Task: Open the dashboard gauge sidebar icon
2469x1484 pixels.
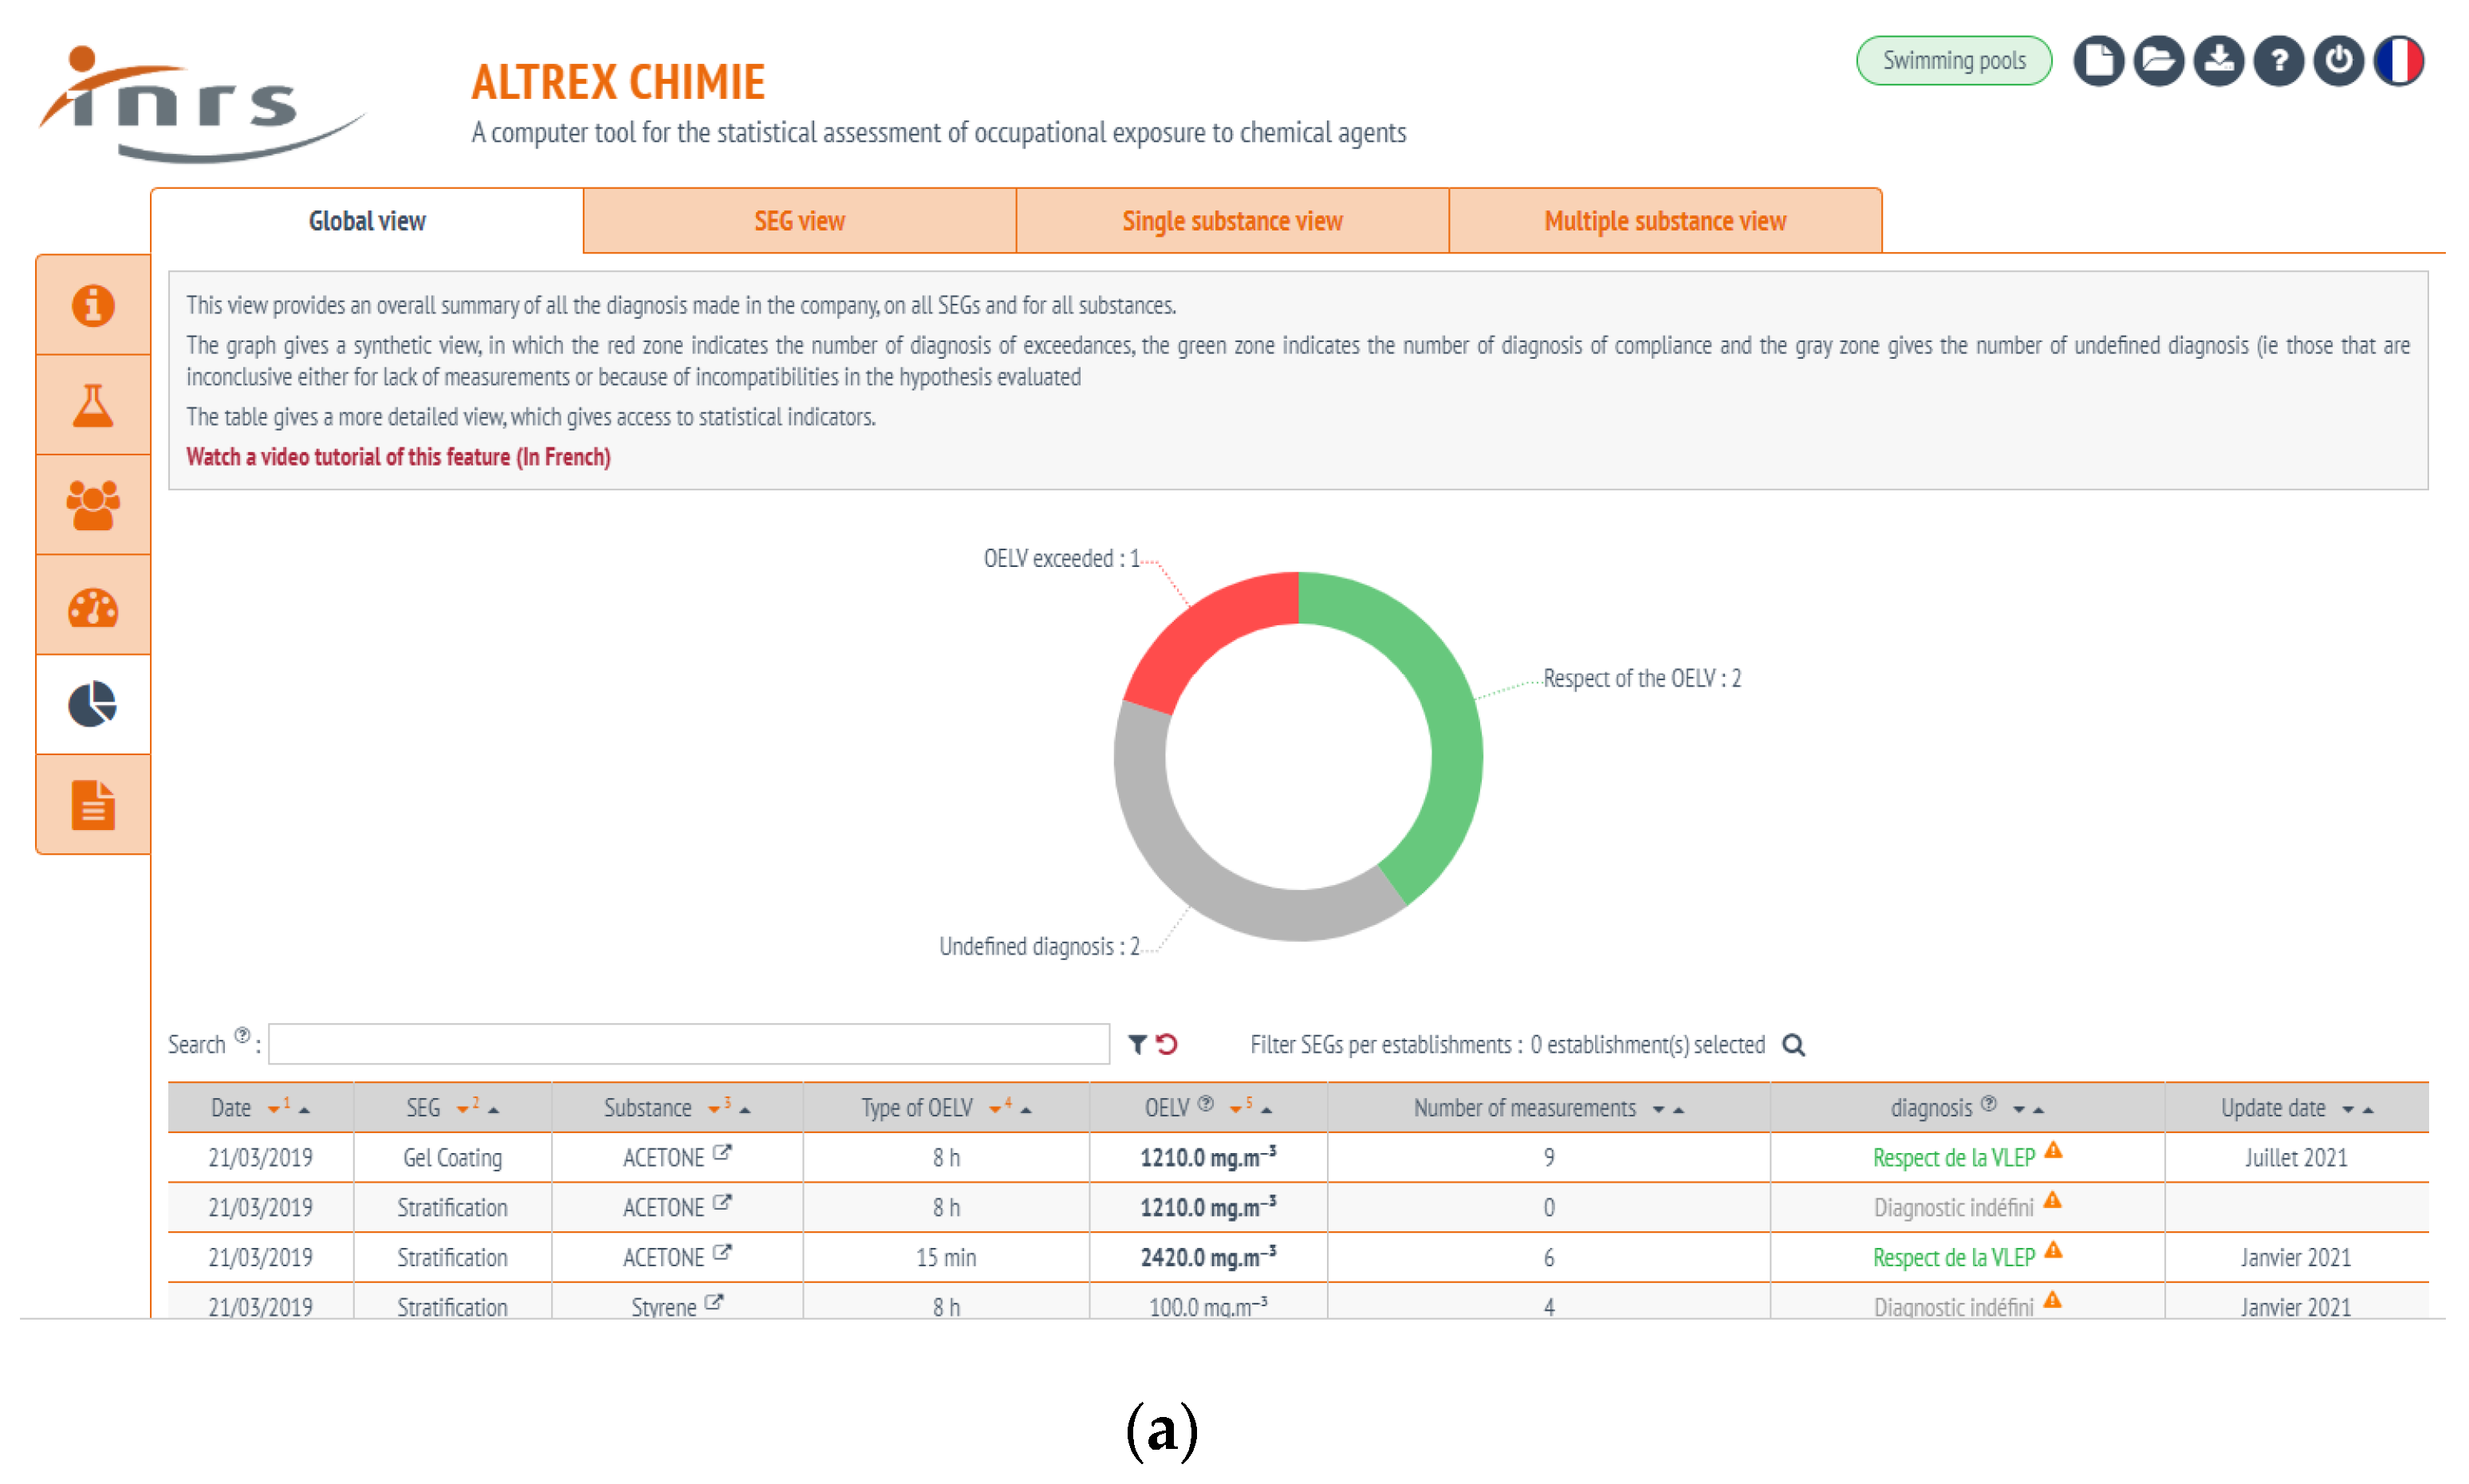Action: [x=93, y=606]
